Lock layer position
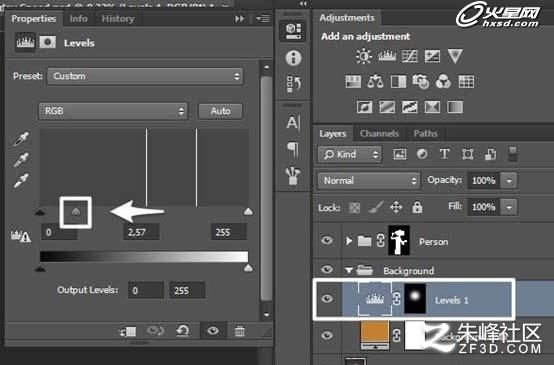The height and width of the screenshot is (365, 554). pos(396,207)
